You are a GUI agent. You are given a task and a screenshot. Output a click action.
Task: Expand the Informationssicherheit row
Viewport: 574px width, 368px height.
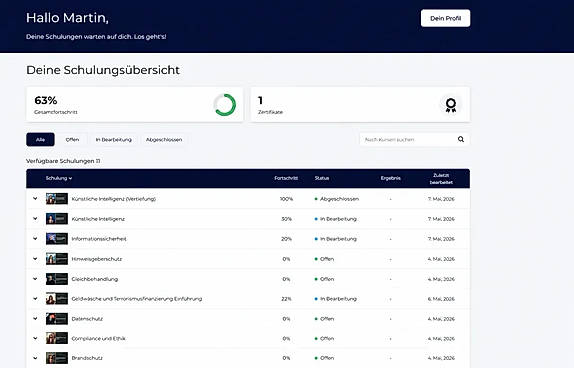pyautogui.click(x=35, y=238)
